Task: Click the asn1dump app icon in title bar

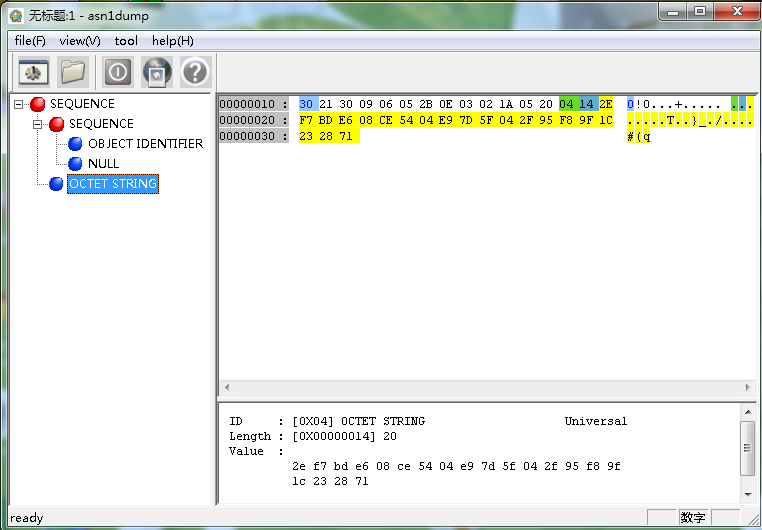Action: [x=16, y=16]
